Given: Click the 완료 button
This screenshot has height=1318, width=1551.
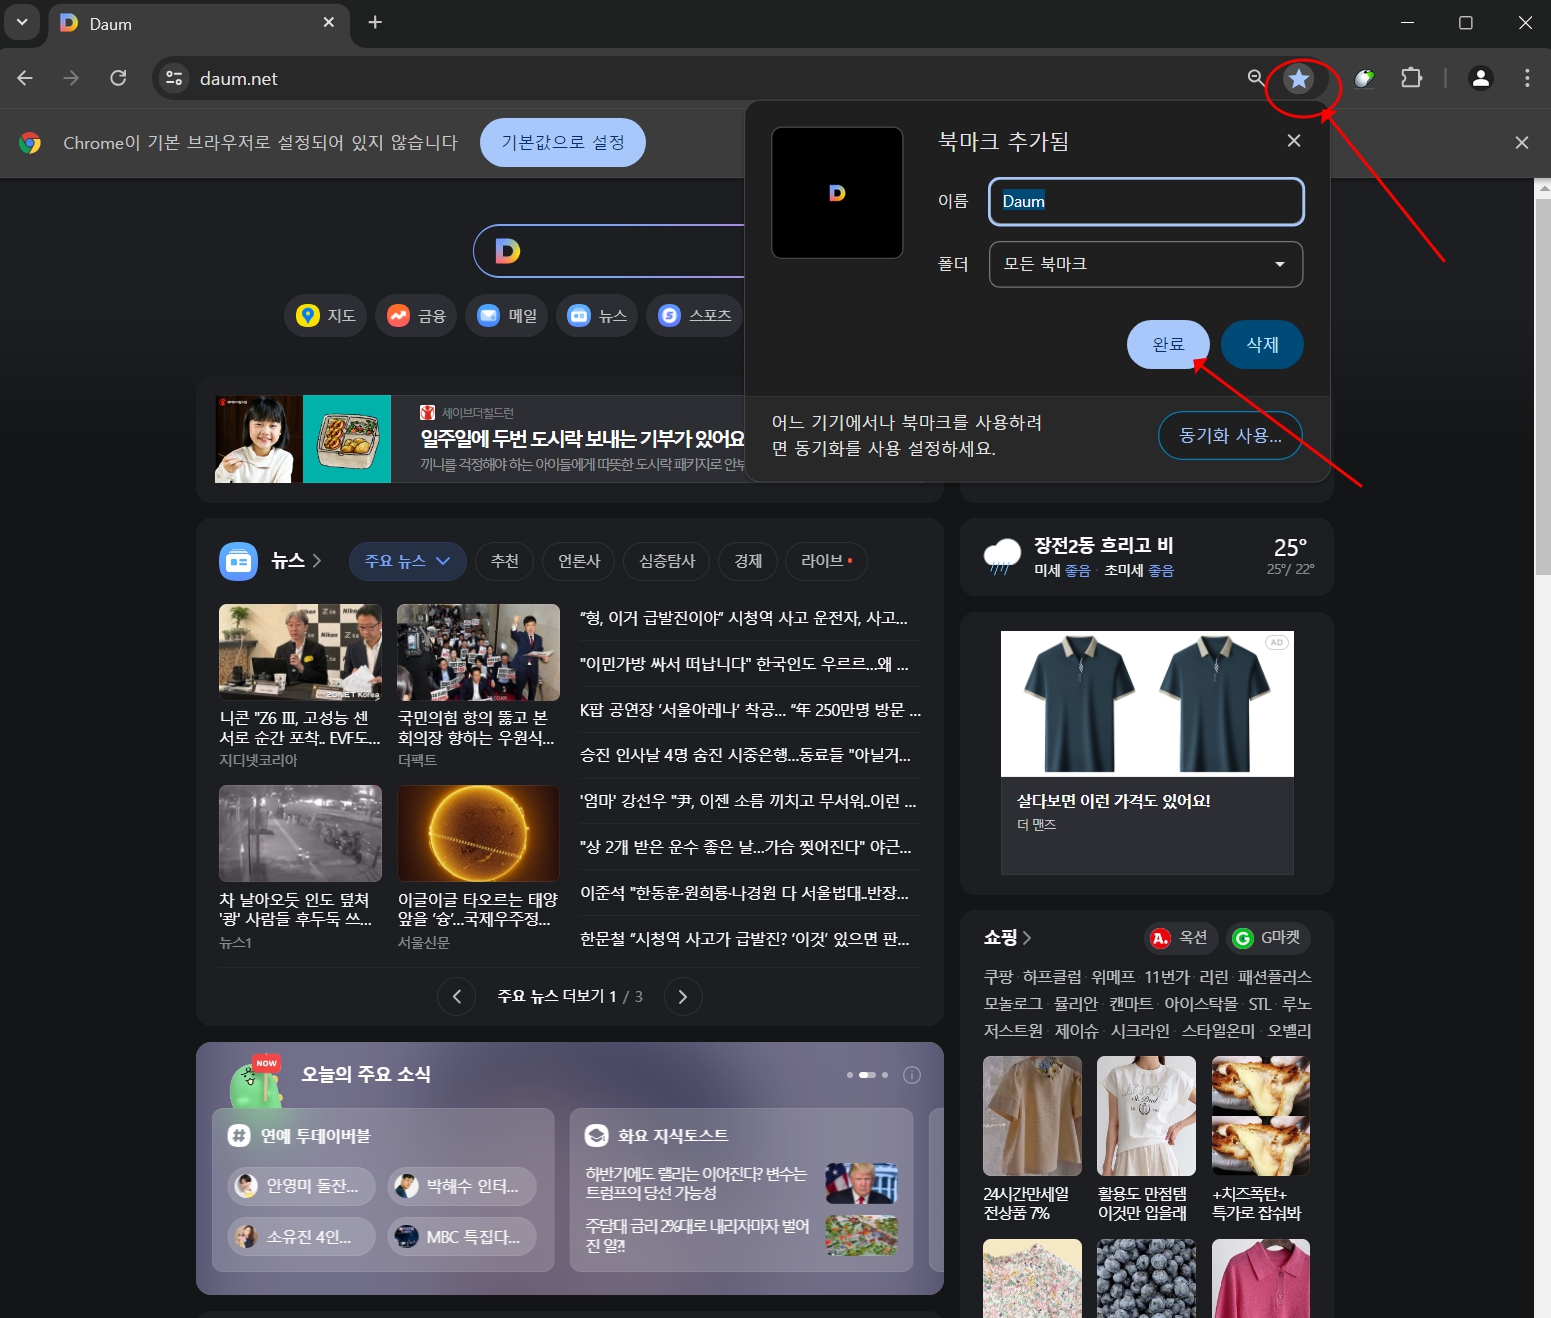Looking at the screenshot, I should [1168, 345].
